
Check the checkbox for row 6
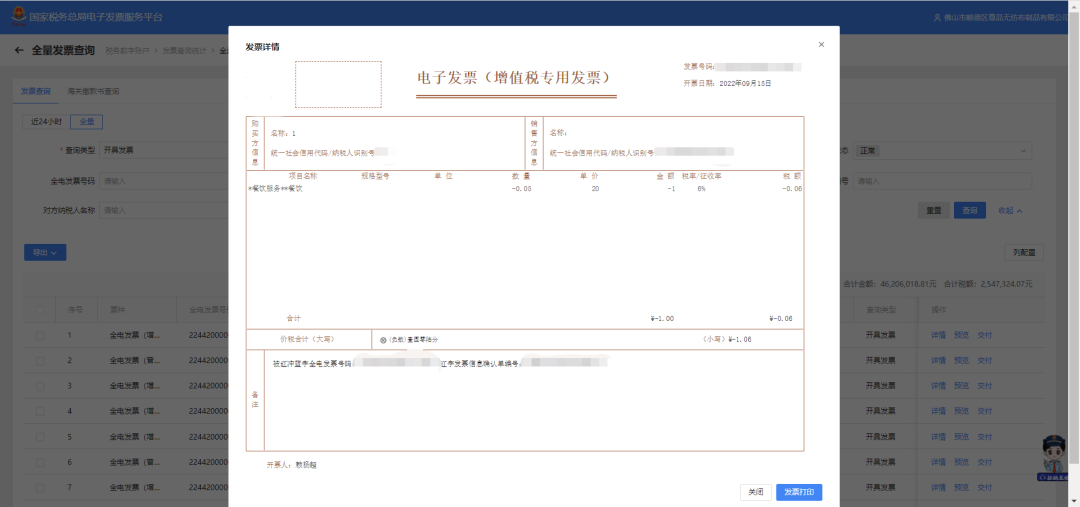(x=41, y=462)
